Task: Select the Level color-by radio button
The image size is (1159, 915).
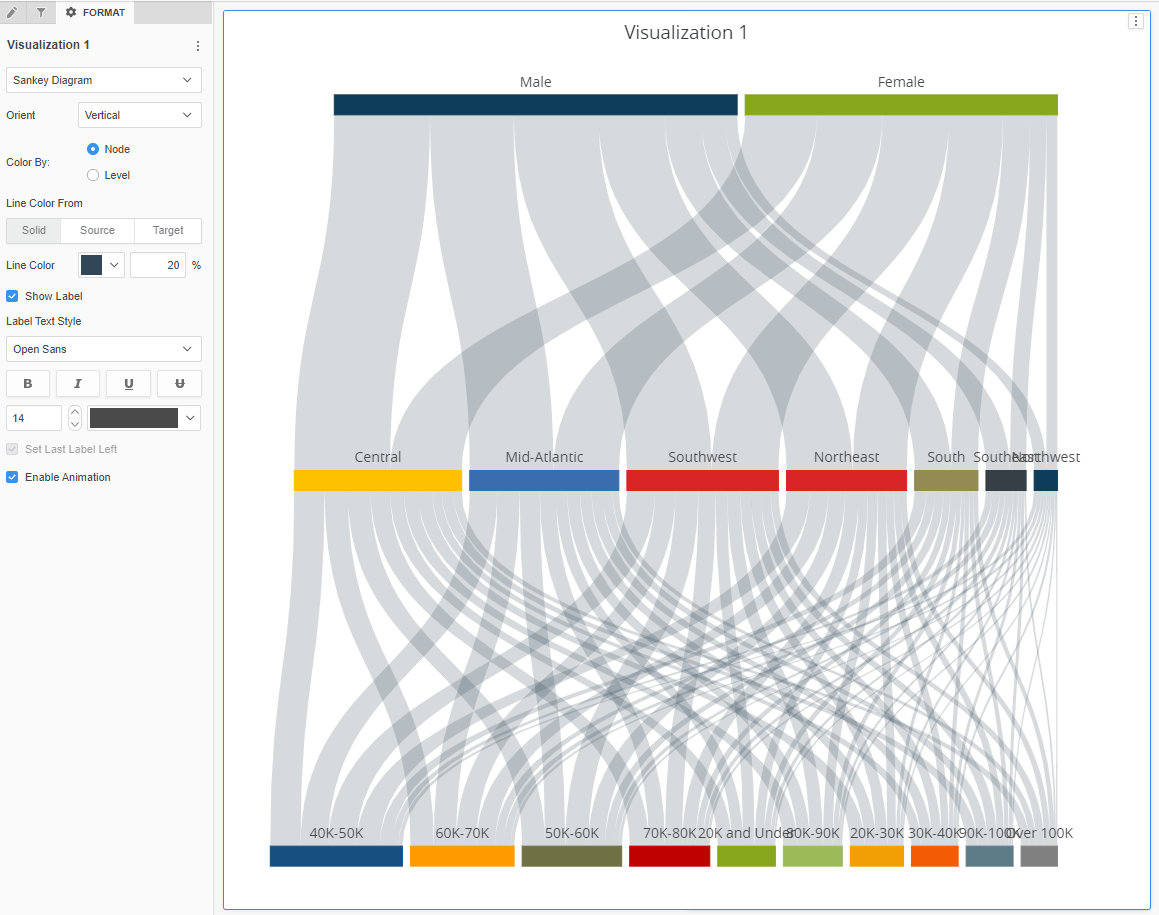Action: (93, 175)
